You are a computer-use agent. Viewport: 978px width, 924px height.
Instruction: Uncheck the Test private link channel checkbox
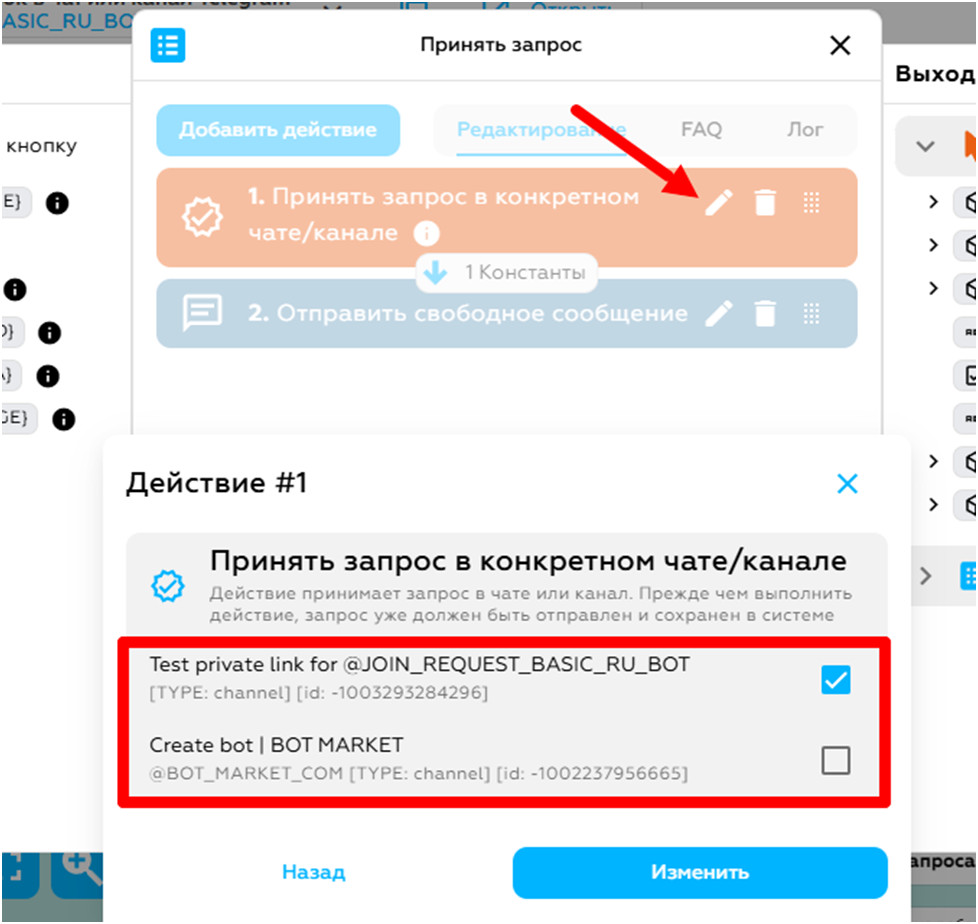point(836,679)
